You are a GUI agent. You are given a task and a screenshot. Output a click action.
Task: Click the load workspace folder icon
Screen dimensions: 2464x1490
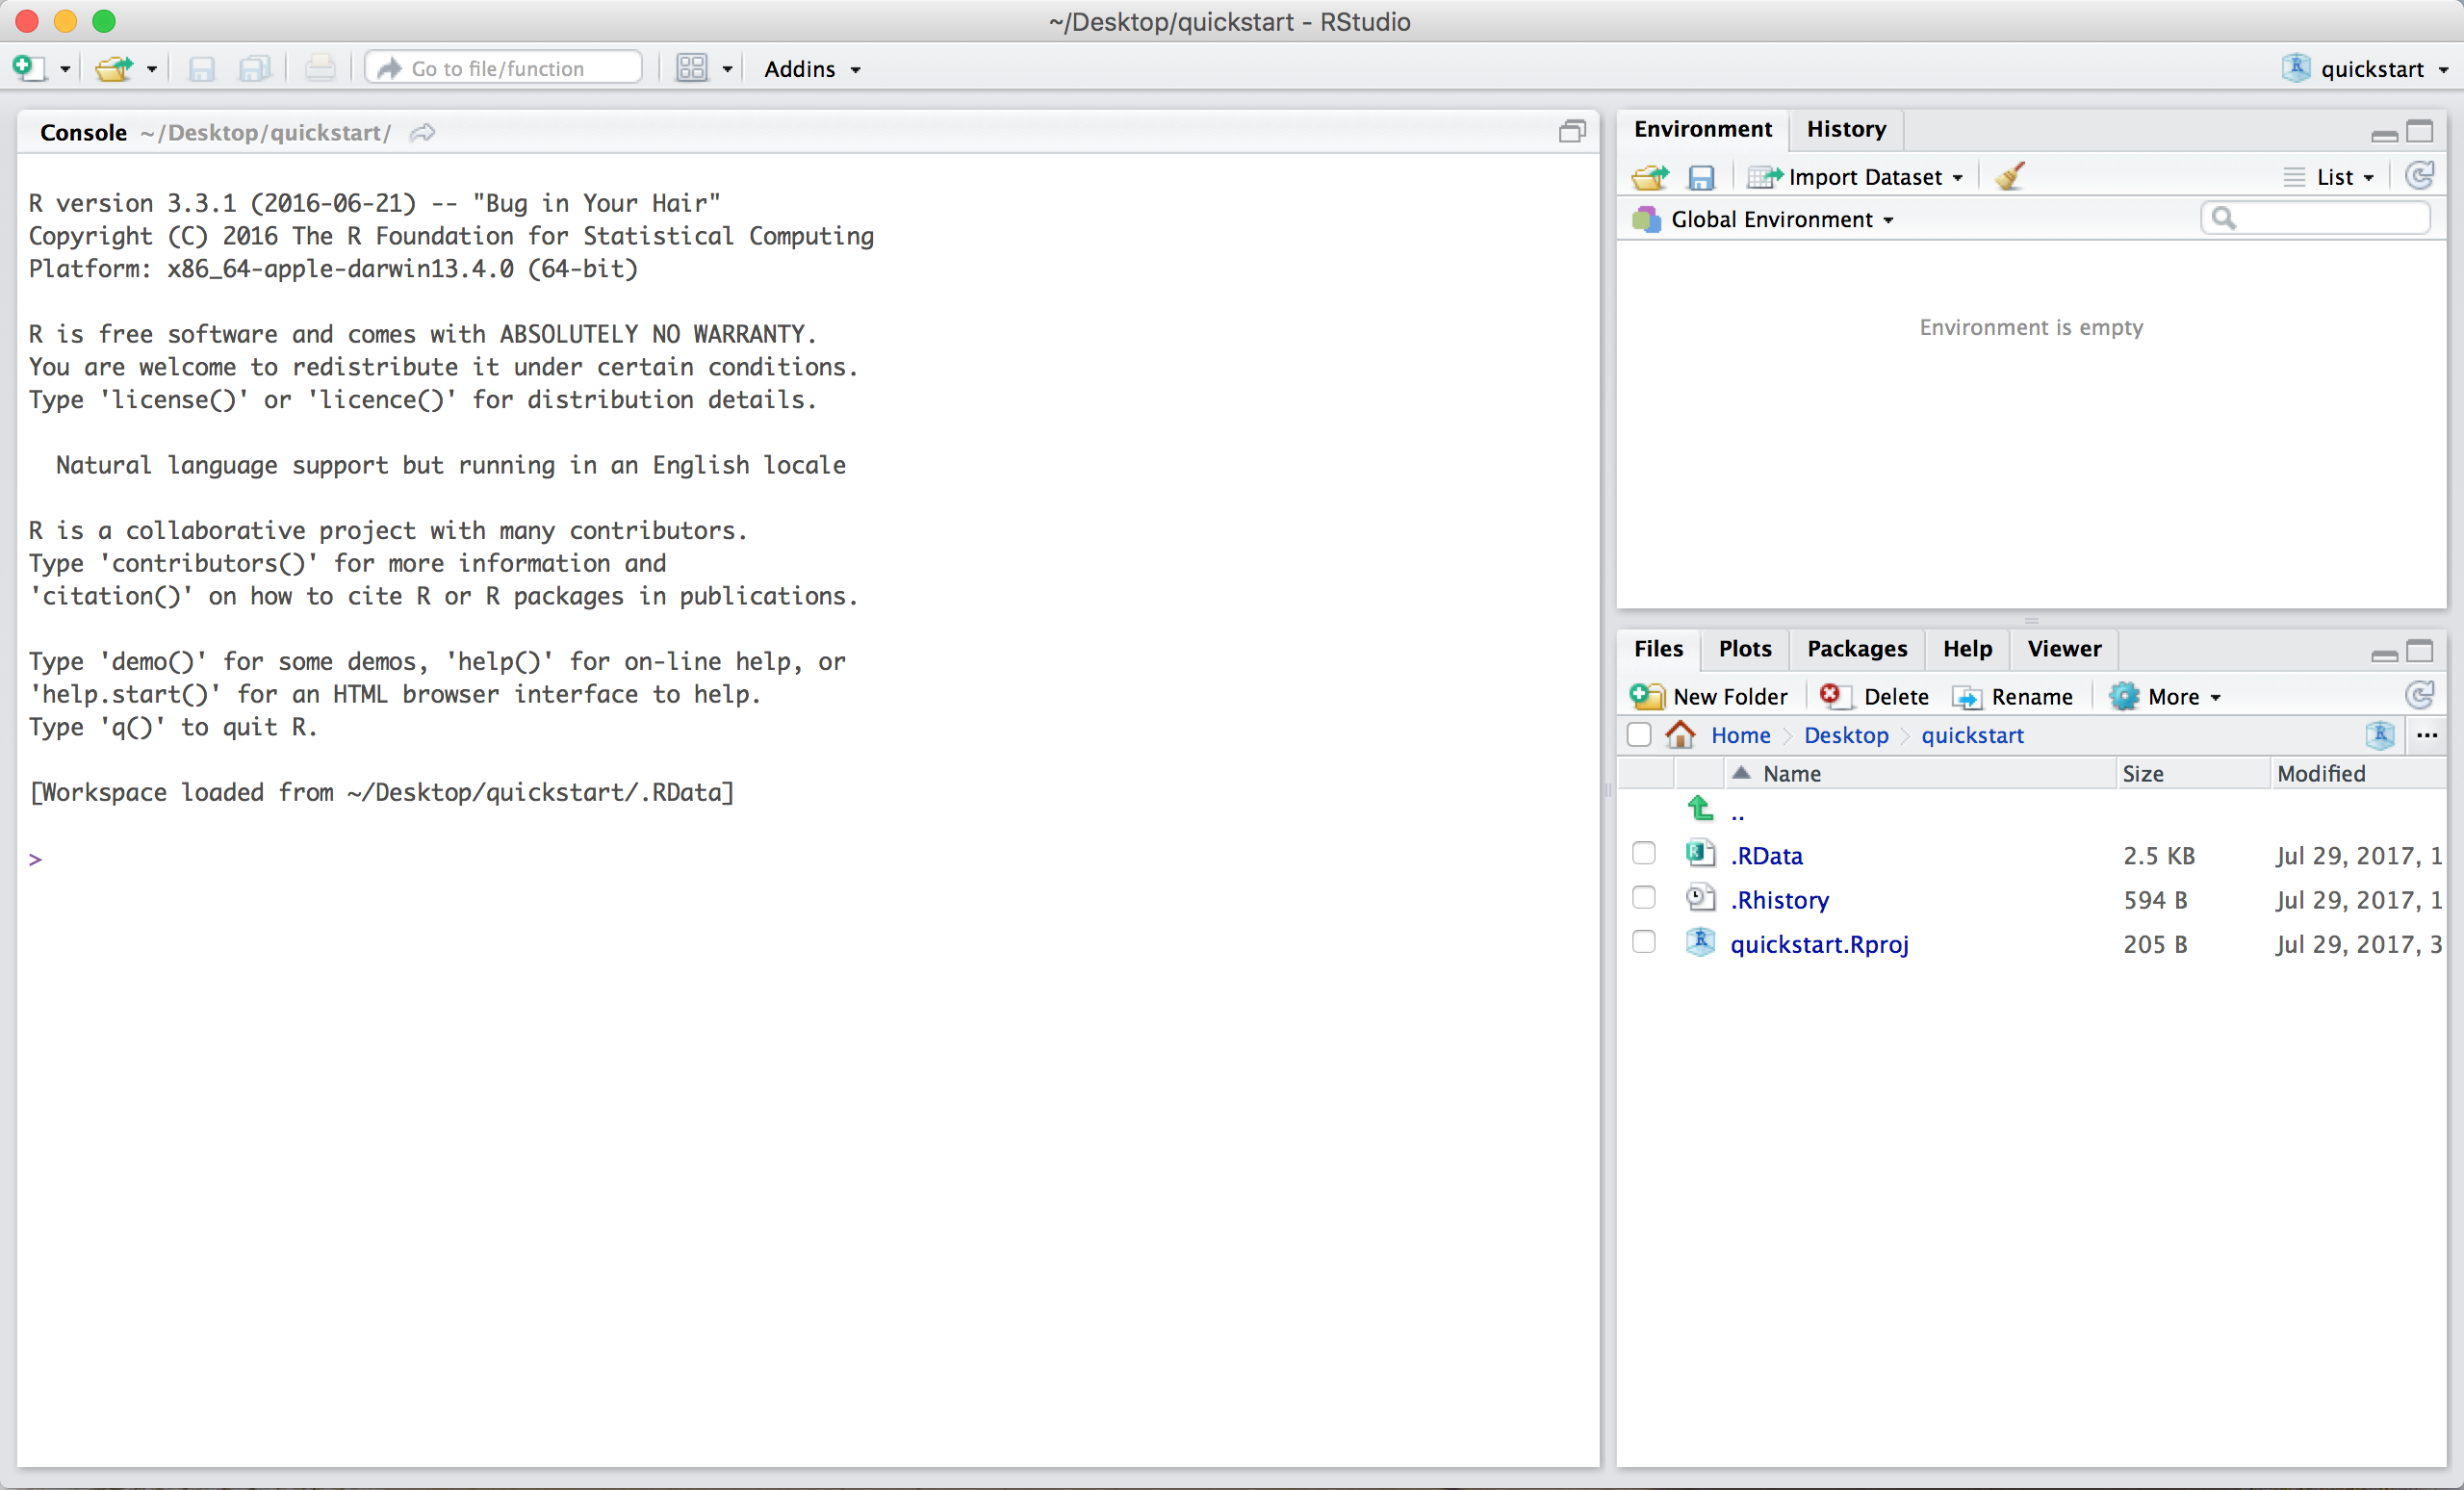point(1649,177)
